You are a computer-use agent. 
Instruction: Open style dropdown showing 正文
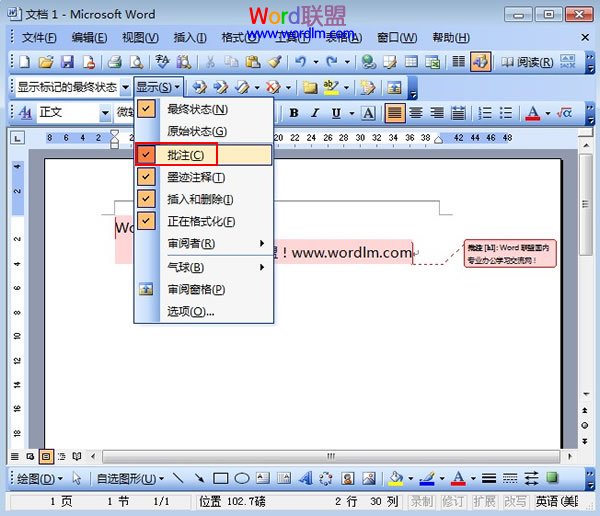click(x=105, y=113)
